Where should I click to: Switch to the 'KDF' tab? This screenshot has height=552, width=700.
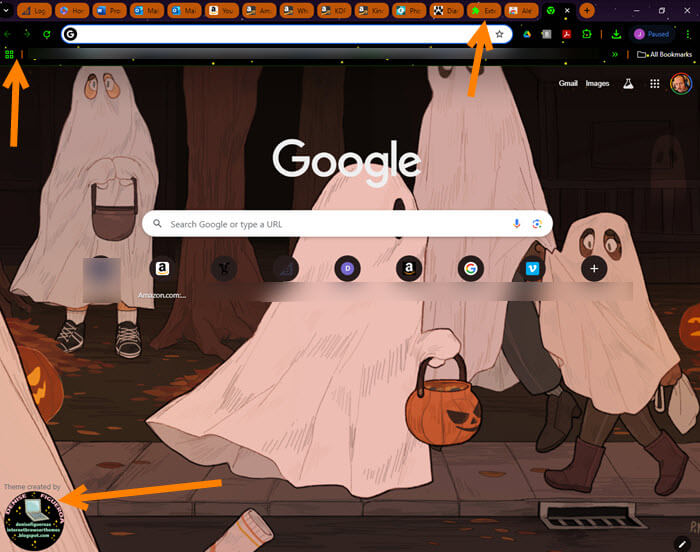[334, 10]
